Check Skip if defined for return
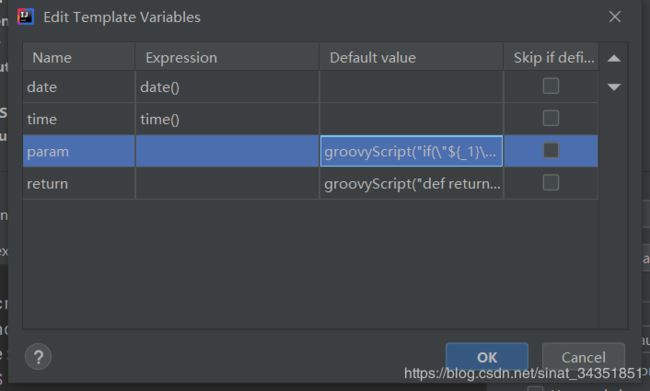The width and height of the screenshot is (650, 391). coord(551,182)
